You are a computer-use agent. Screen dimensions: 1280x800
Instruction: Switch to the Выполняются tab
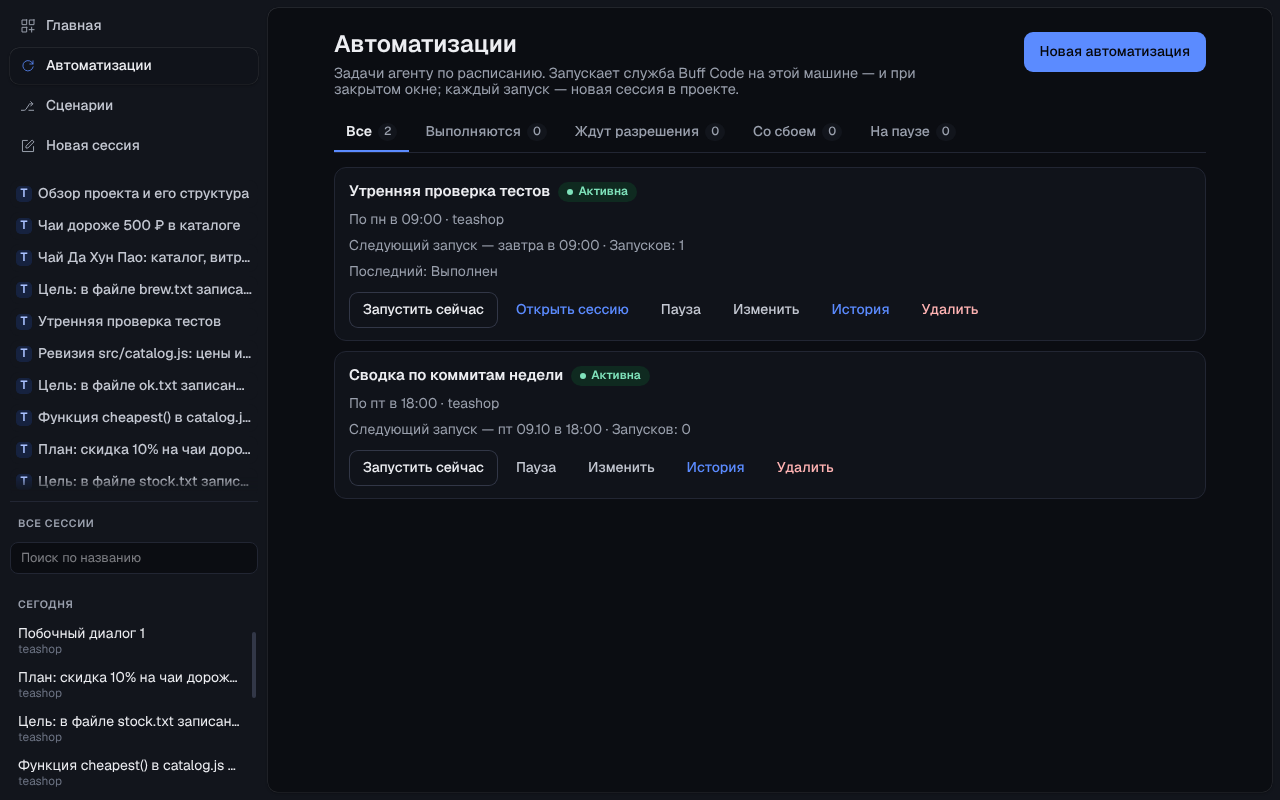[485, 131]
